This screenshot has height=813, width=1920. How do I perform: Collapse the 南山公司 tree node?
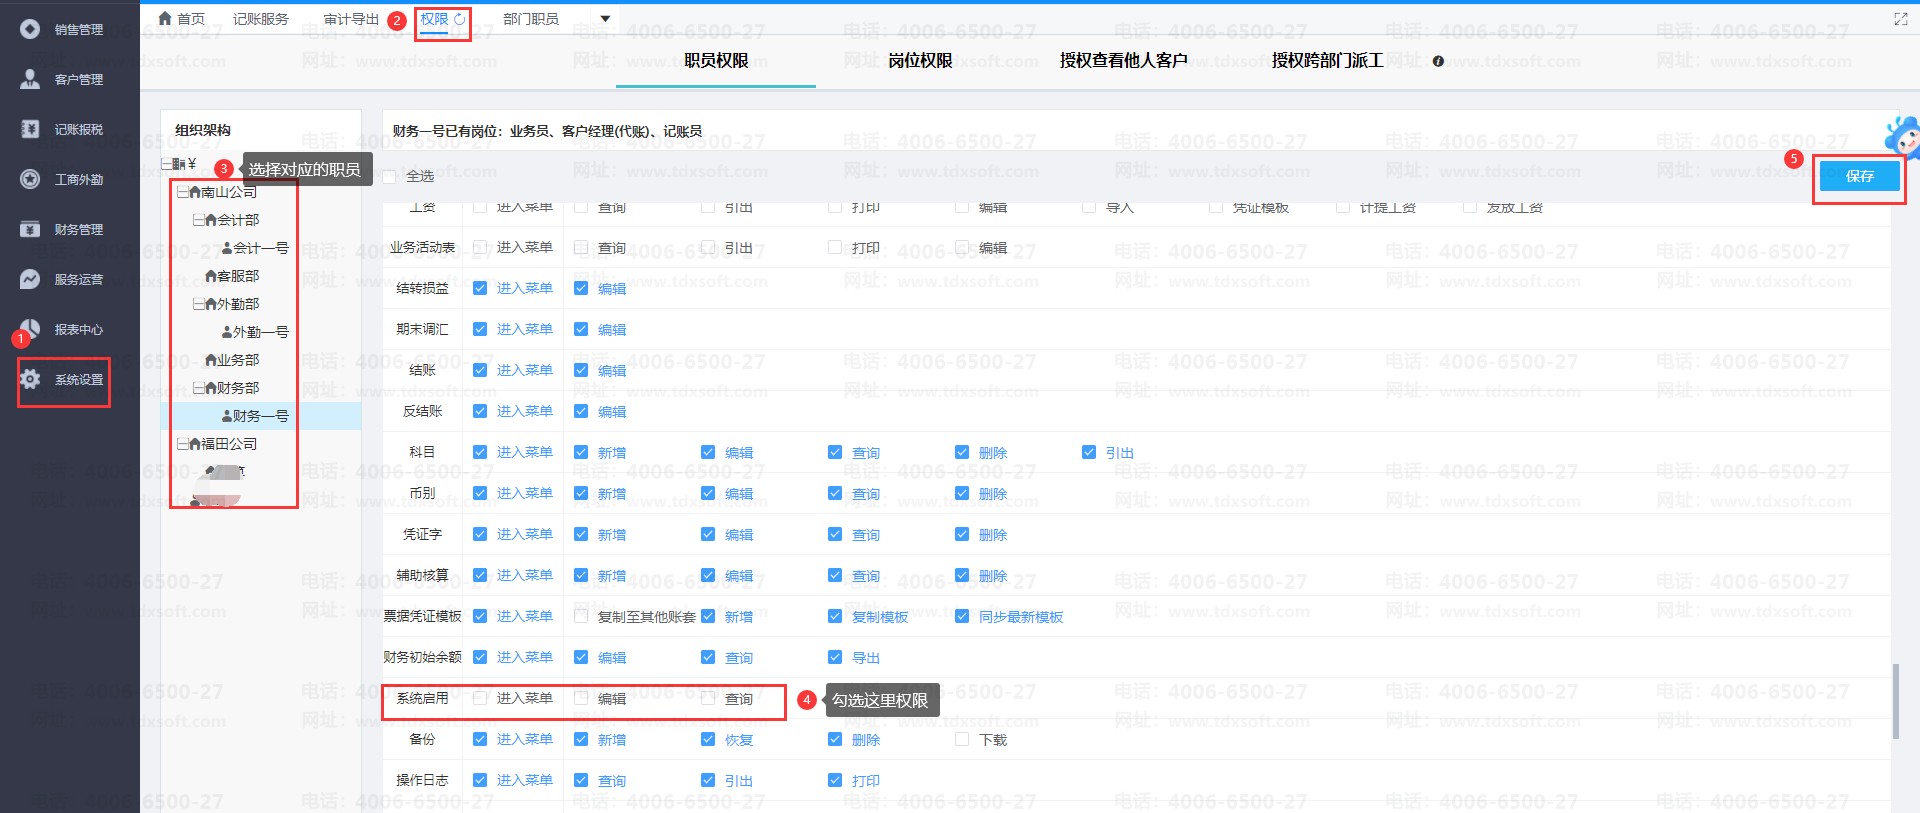[x=182, y=192]
